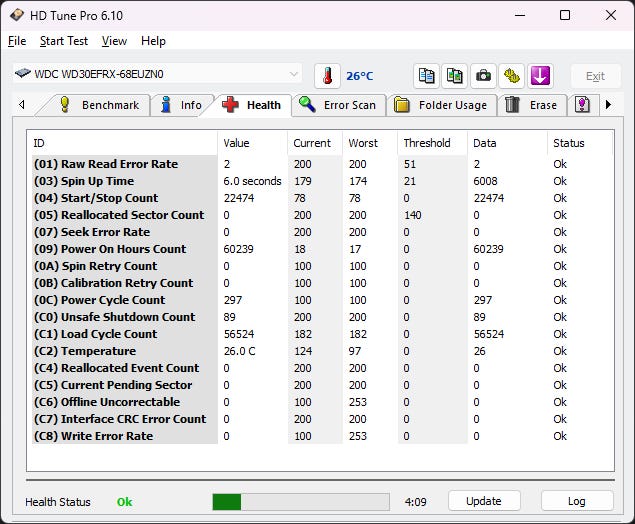The image size is (635, 524).
Task: Open the options gear icon
Action: 511,76
